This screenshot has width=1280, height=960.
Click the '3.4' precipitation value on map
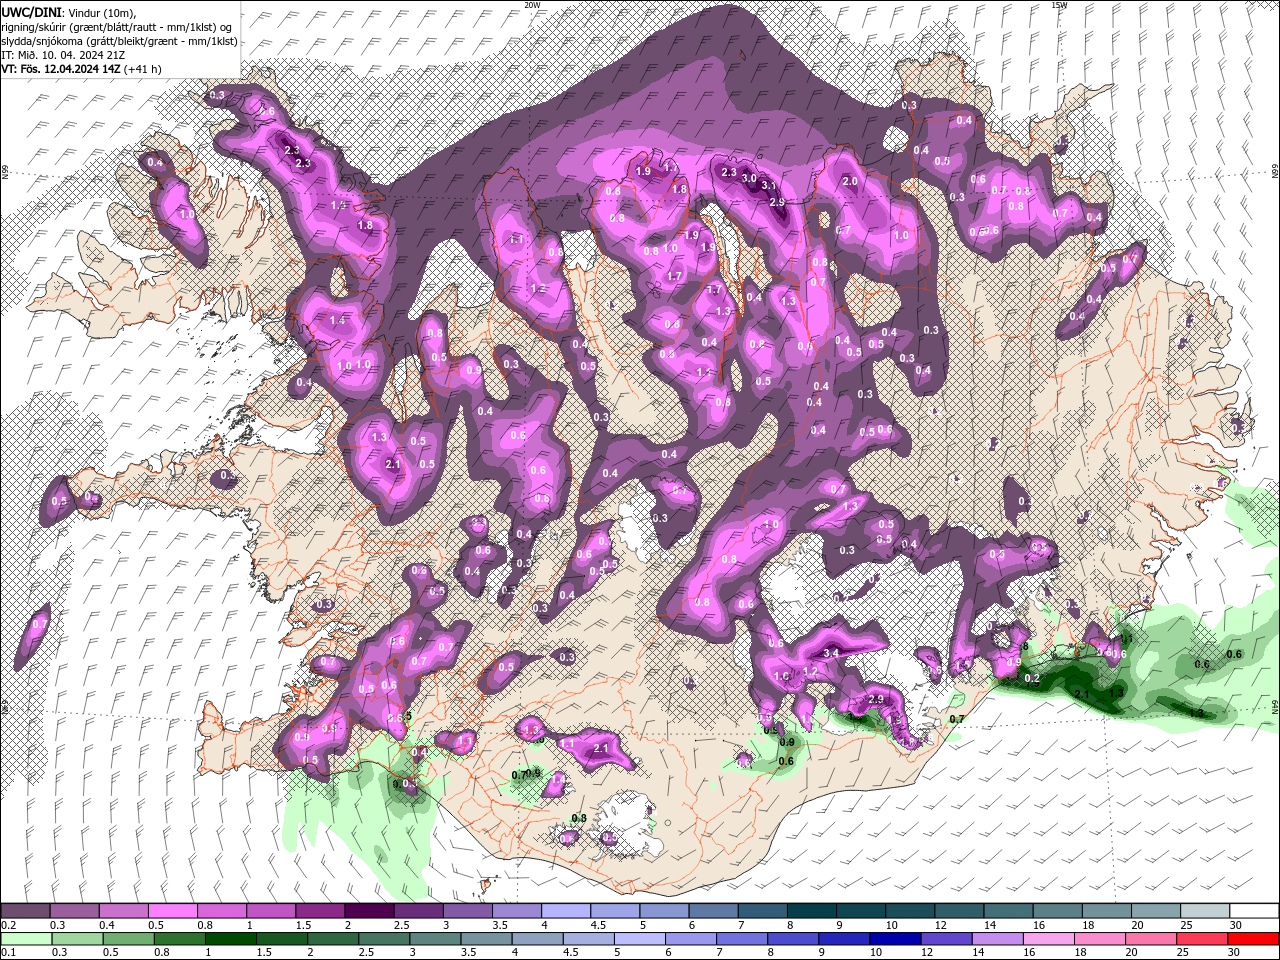coord(829,653)
